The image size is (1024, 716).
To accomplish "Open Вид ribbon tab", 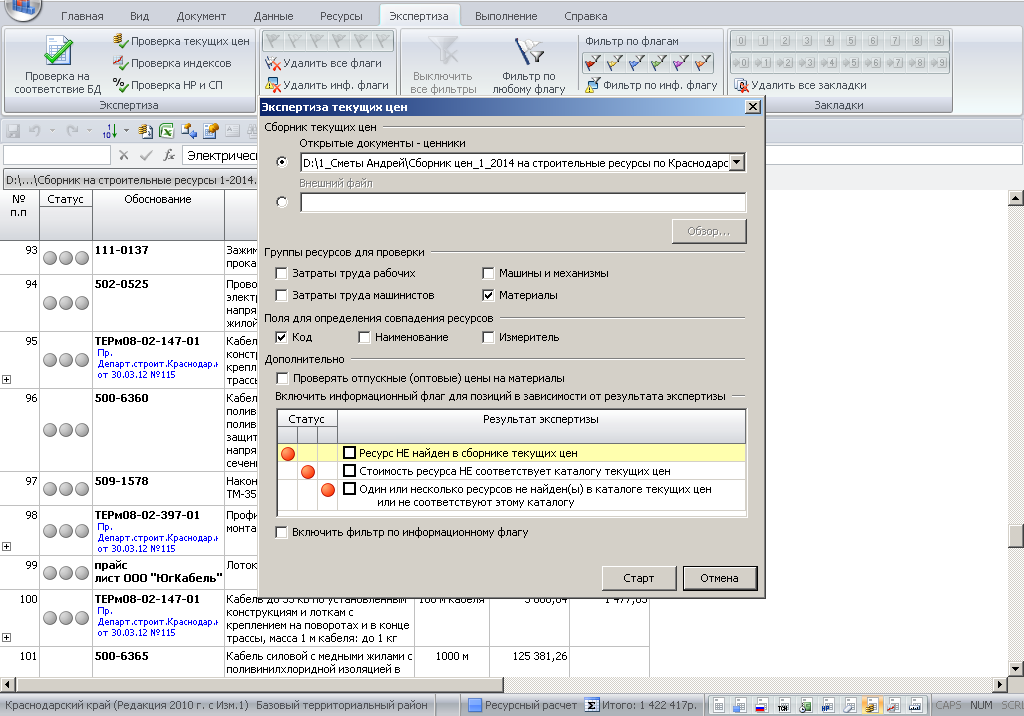I will (139, 16).
